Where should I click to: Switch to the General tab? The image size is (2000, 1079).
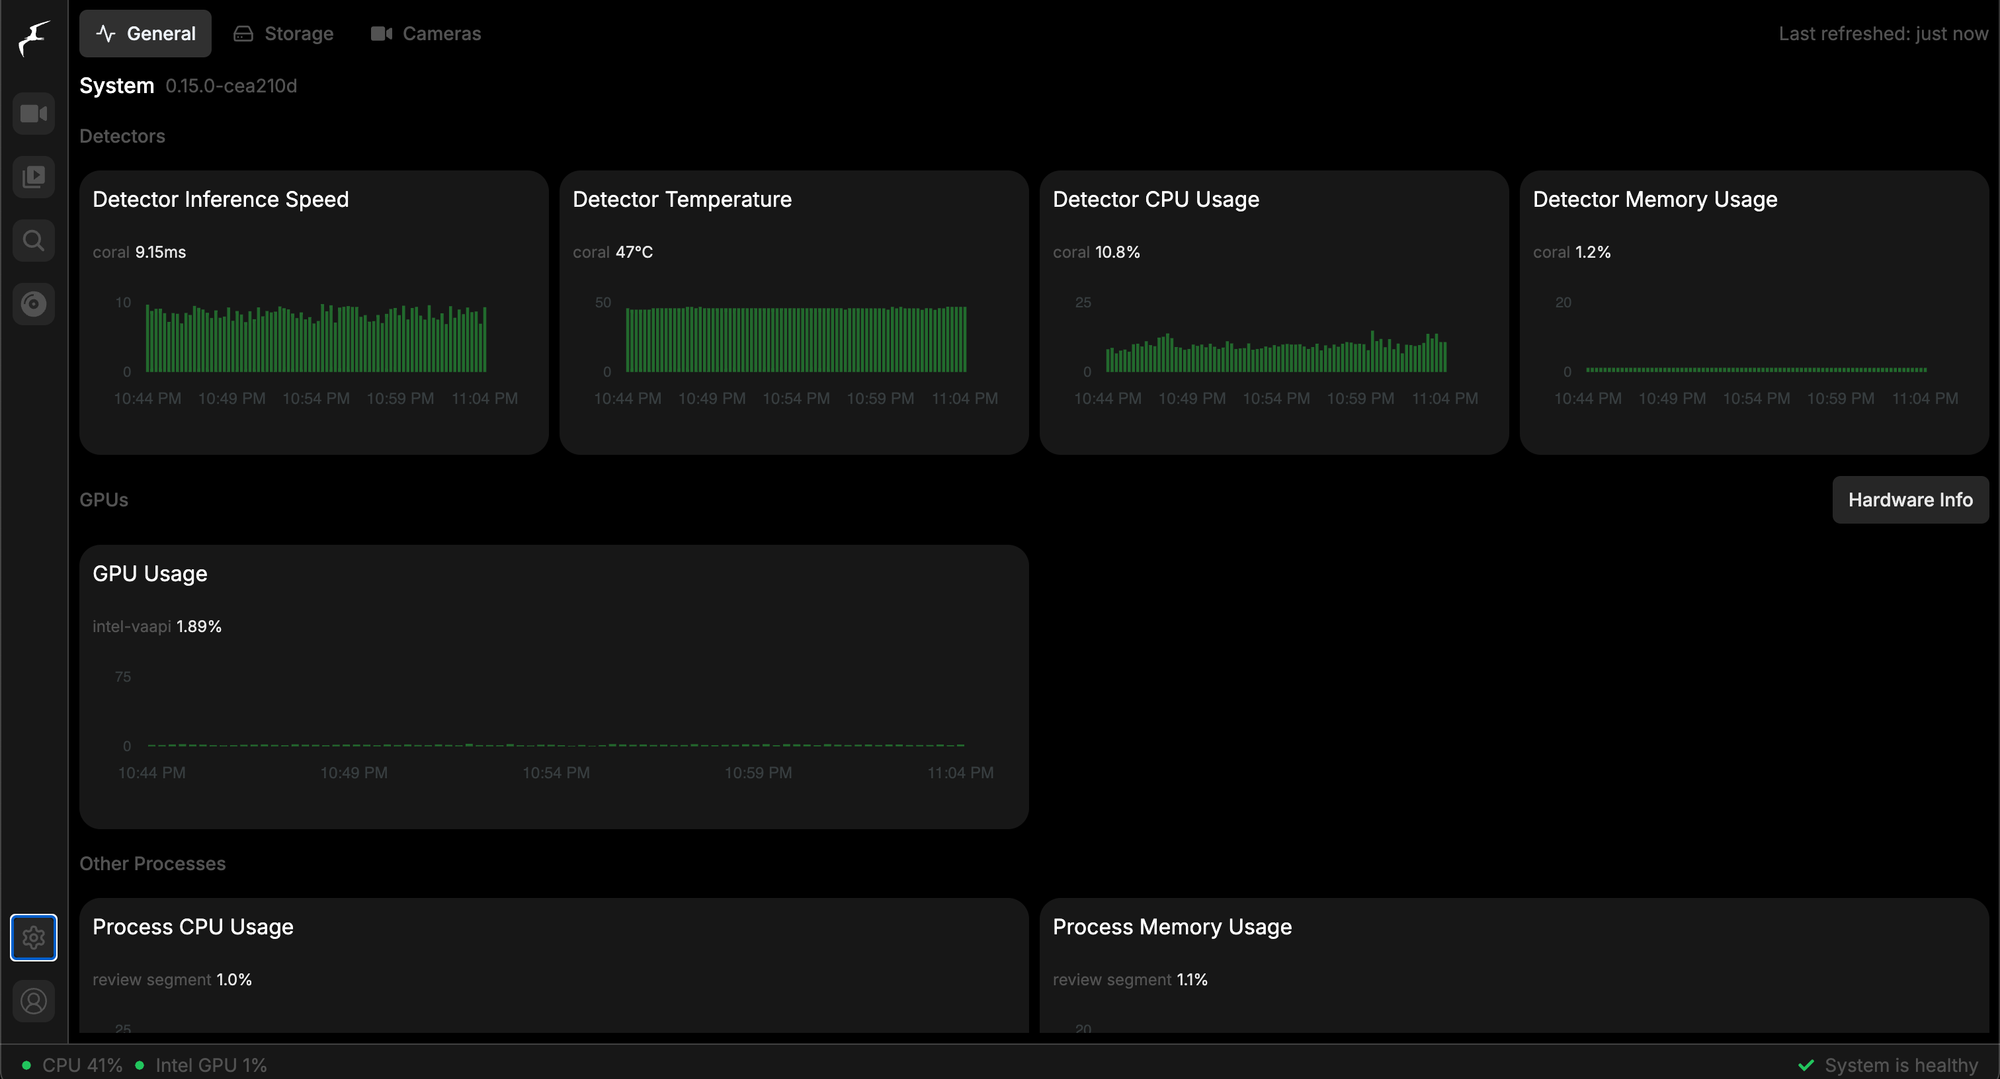pos(146,34)
